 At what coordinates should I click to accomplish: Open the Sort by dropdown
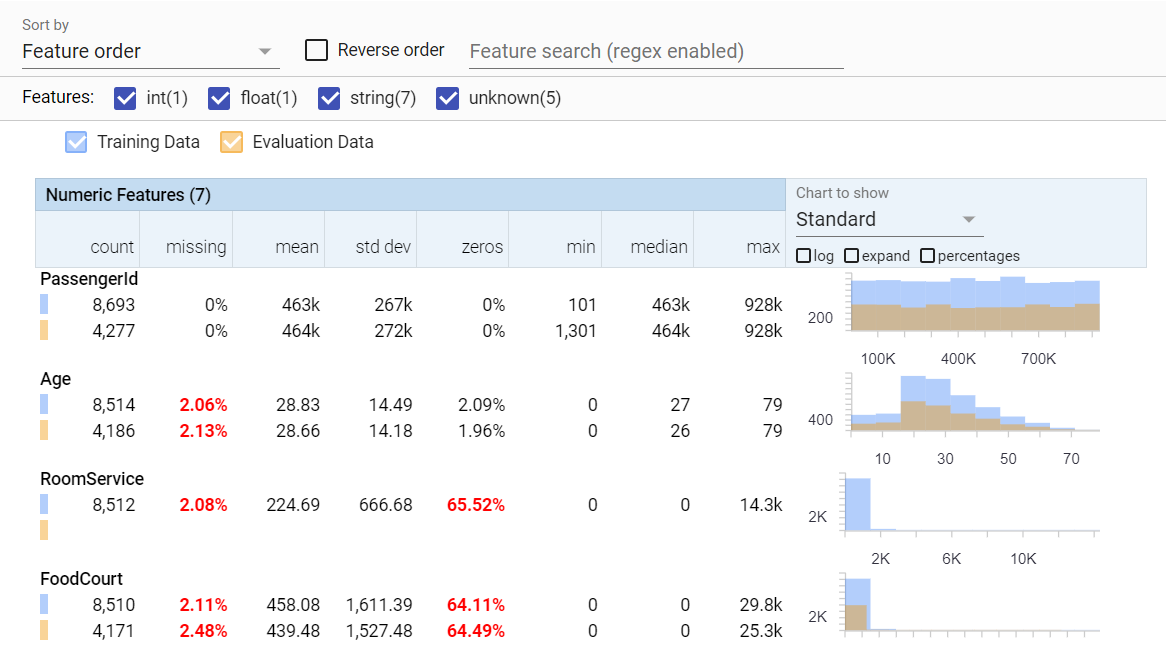click(x=149, y=51)
